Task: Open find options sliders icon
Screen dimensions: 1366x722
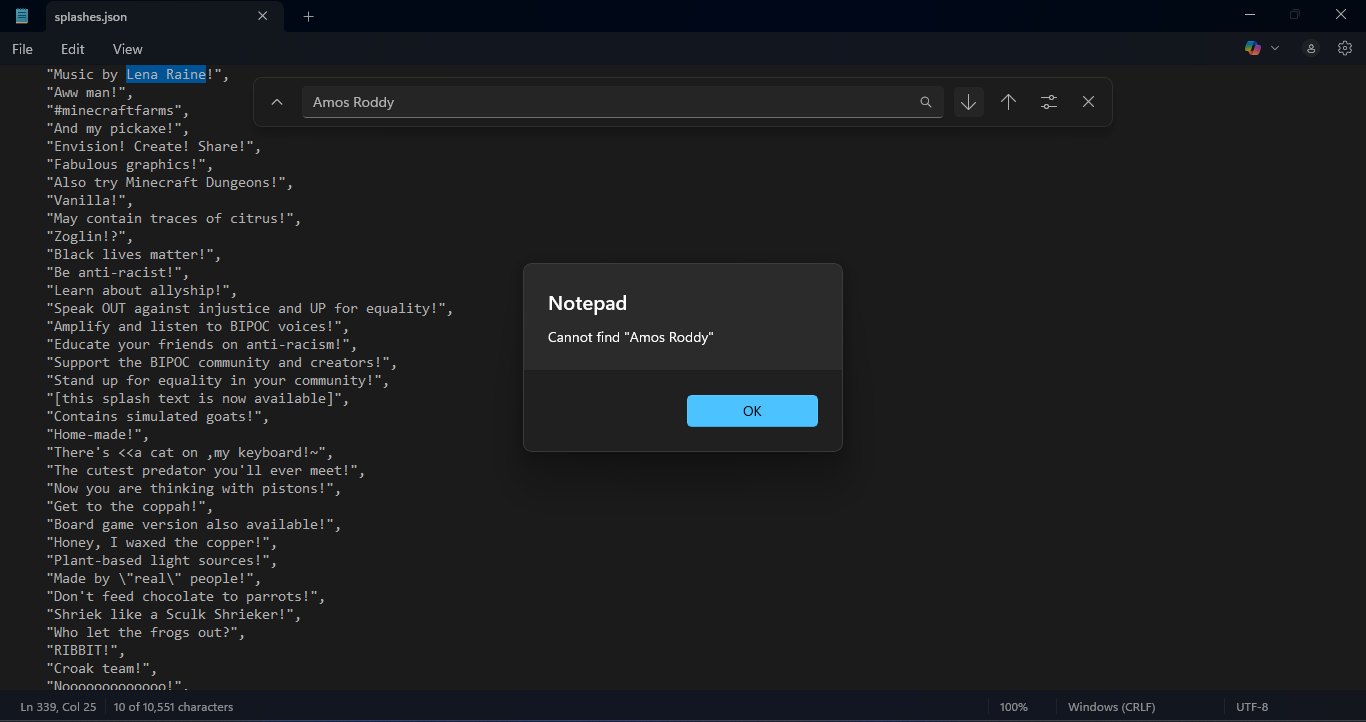Action: 1048,102
